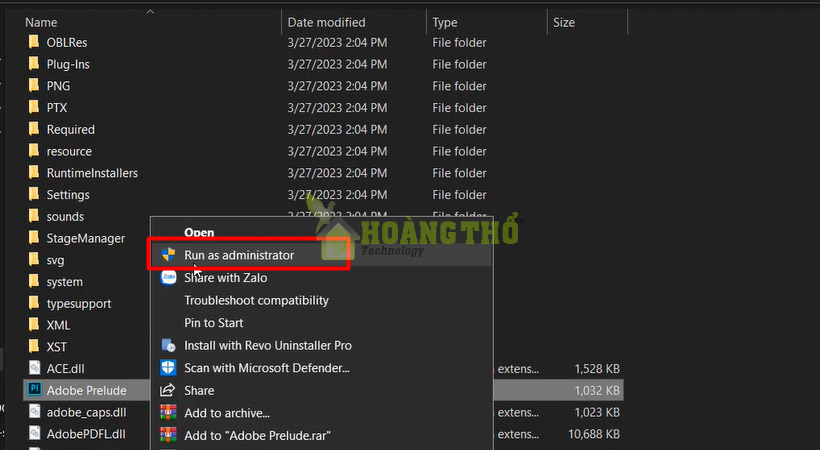
Task: Select the Plug-Ins folder
Action: pyautogui.click(x=68, y=64)
